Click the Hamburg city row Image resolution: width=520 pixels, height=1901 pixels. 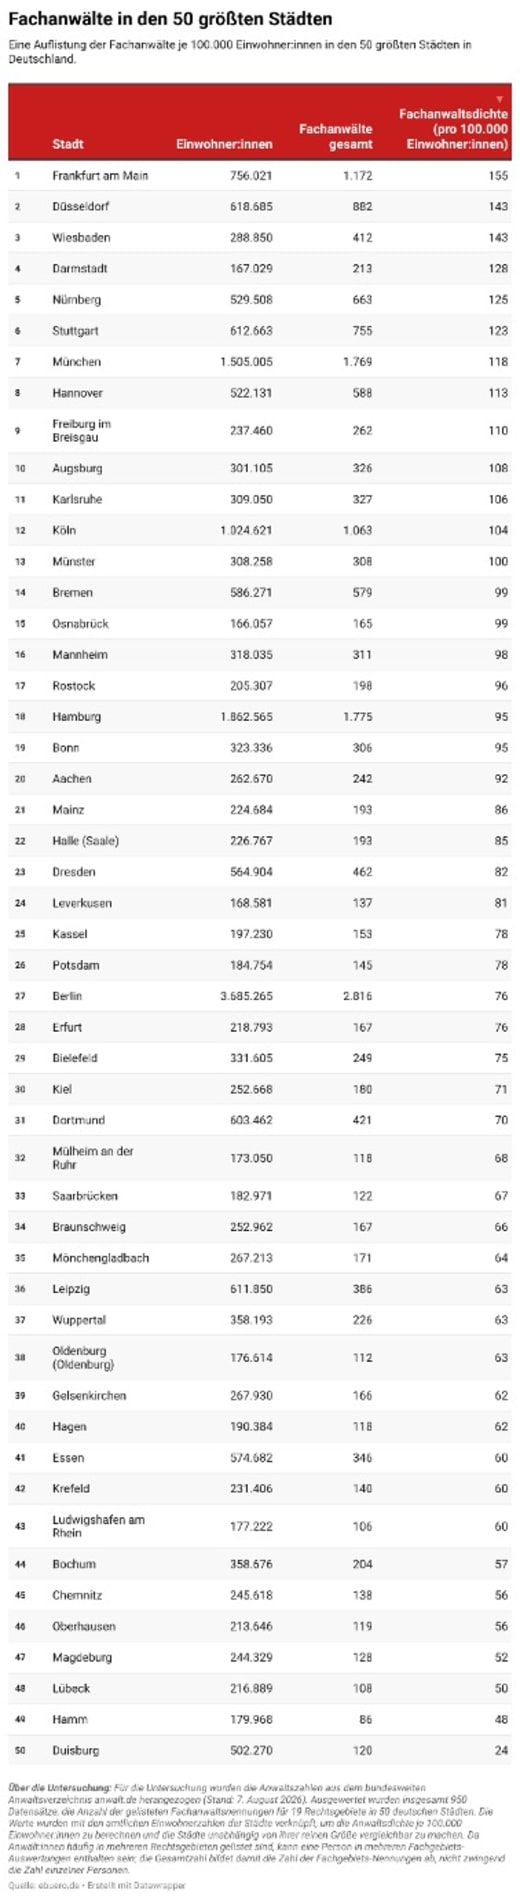click(260, 717)
